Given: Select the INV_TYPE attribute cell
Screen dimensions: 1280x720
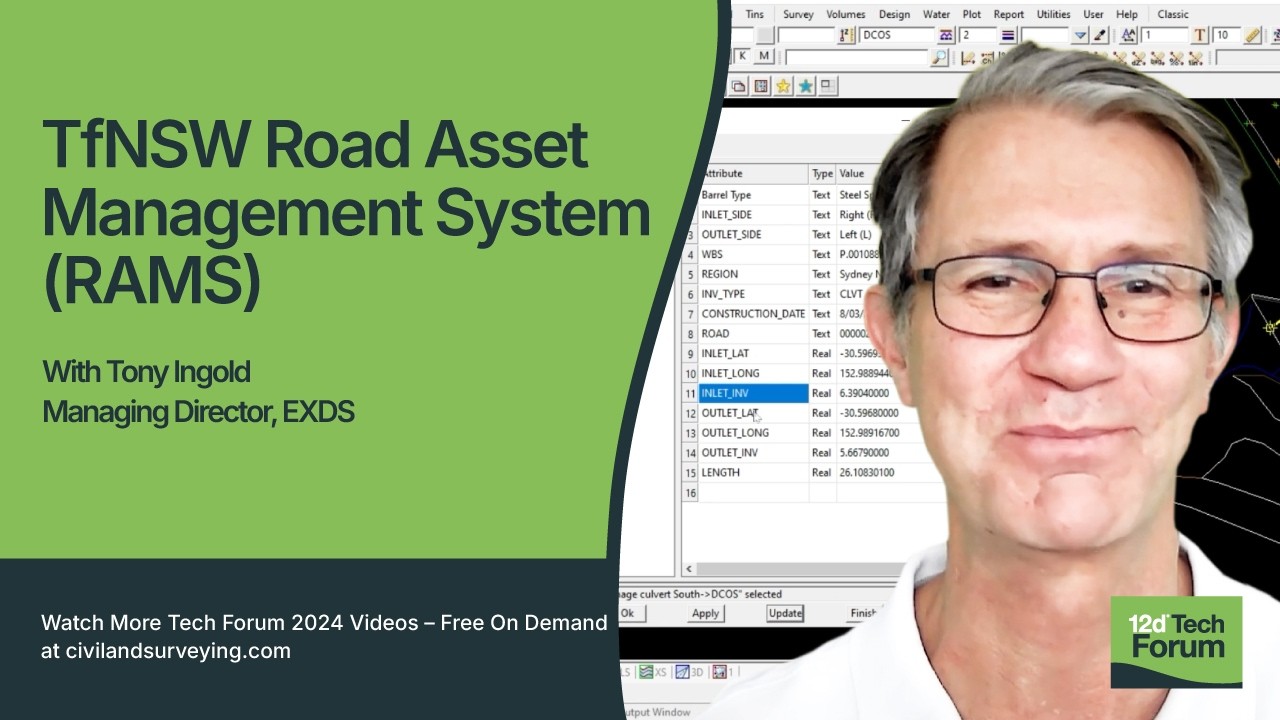Looking at the screenshot, I should coord(754,294).
